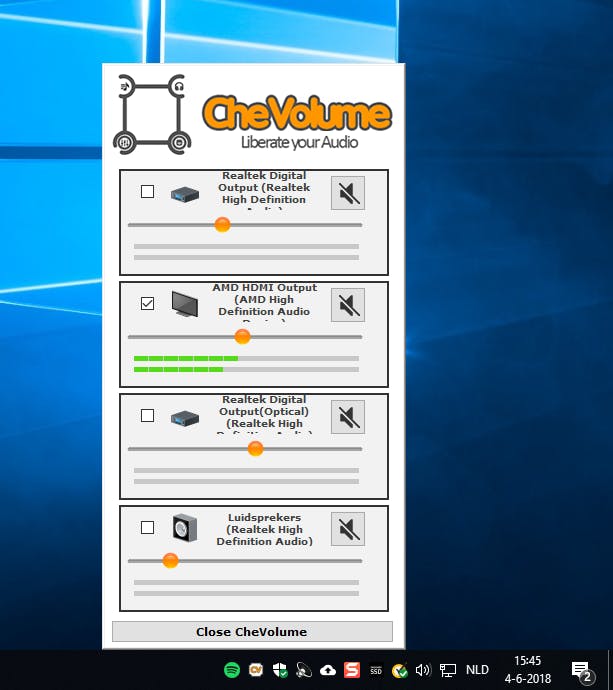Switch the NLD input language indicator

point(477,670)
